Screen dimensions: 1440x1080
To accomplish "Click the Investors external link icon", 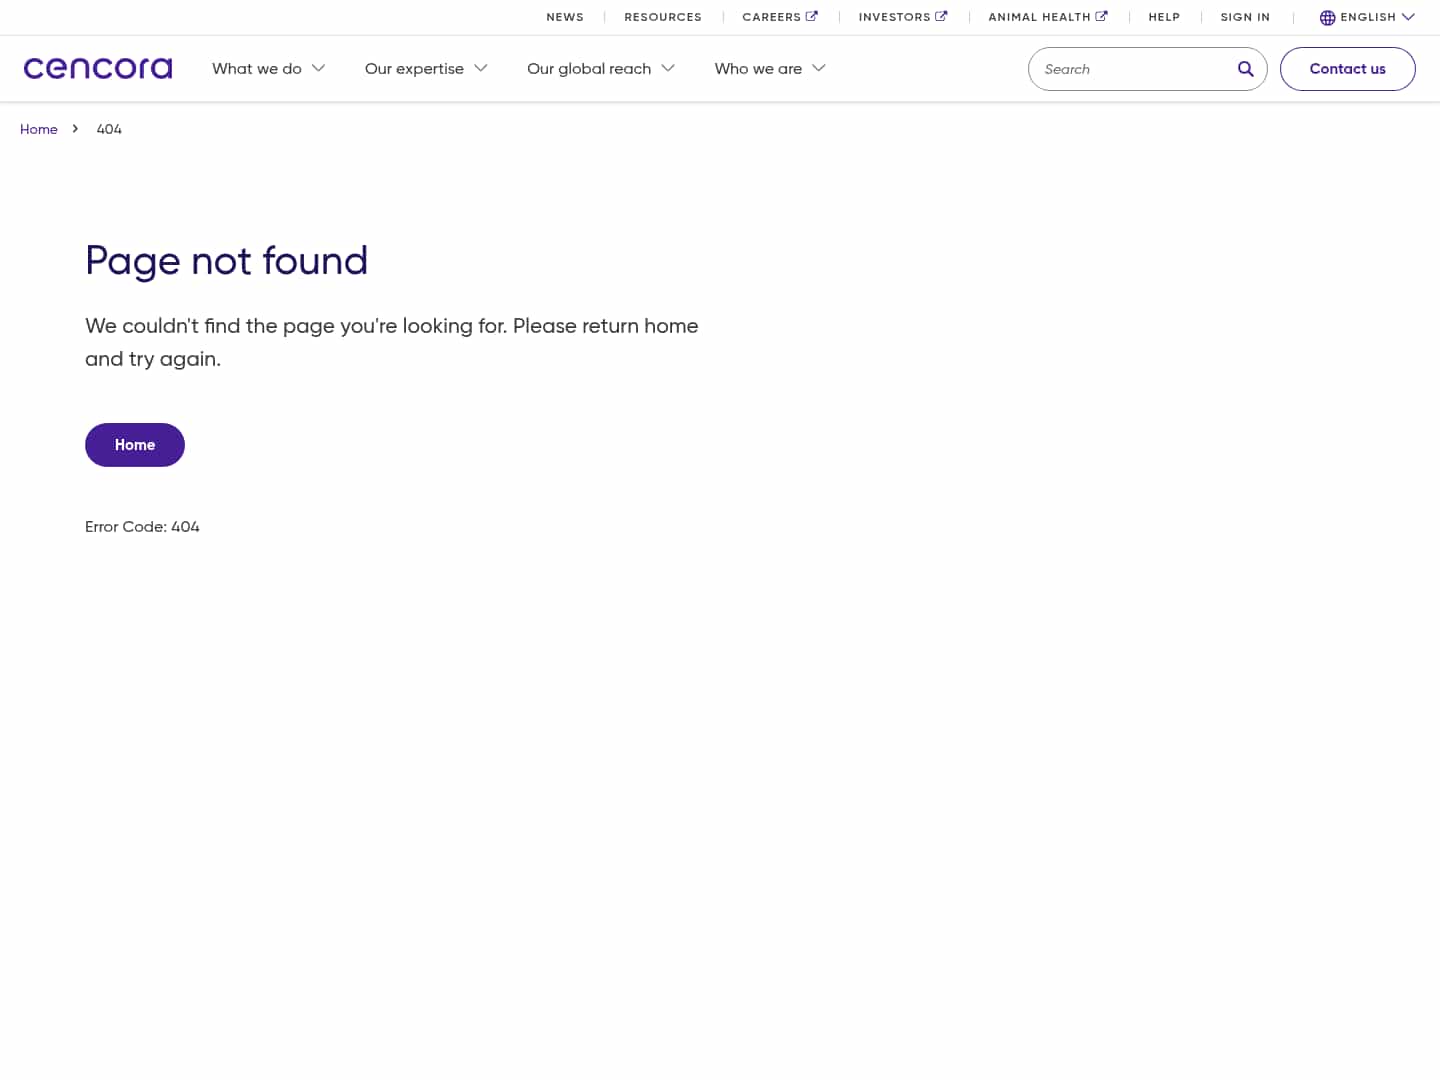I will (x=941, y=16).
